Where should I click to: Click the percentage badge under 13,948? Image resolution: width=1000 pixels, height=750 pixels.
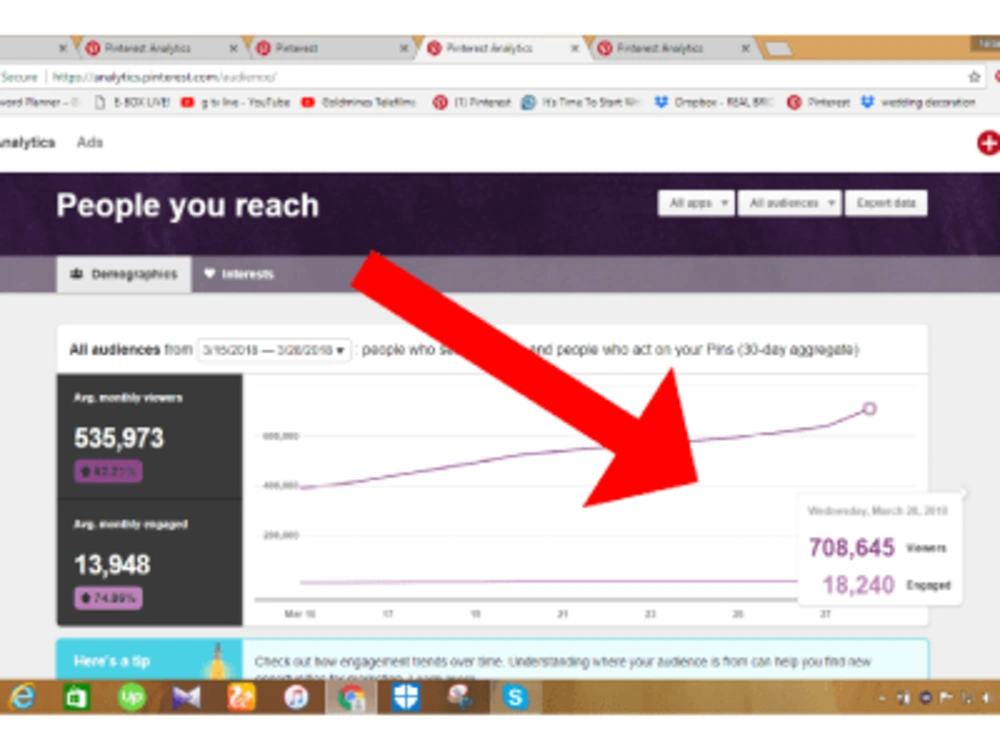click(108, 598)
